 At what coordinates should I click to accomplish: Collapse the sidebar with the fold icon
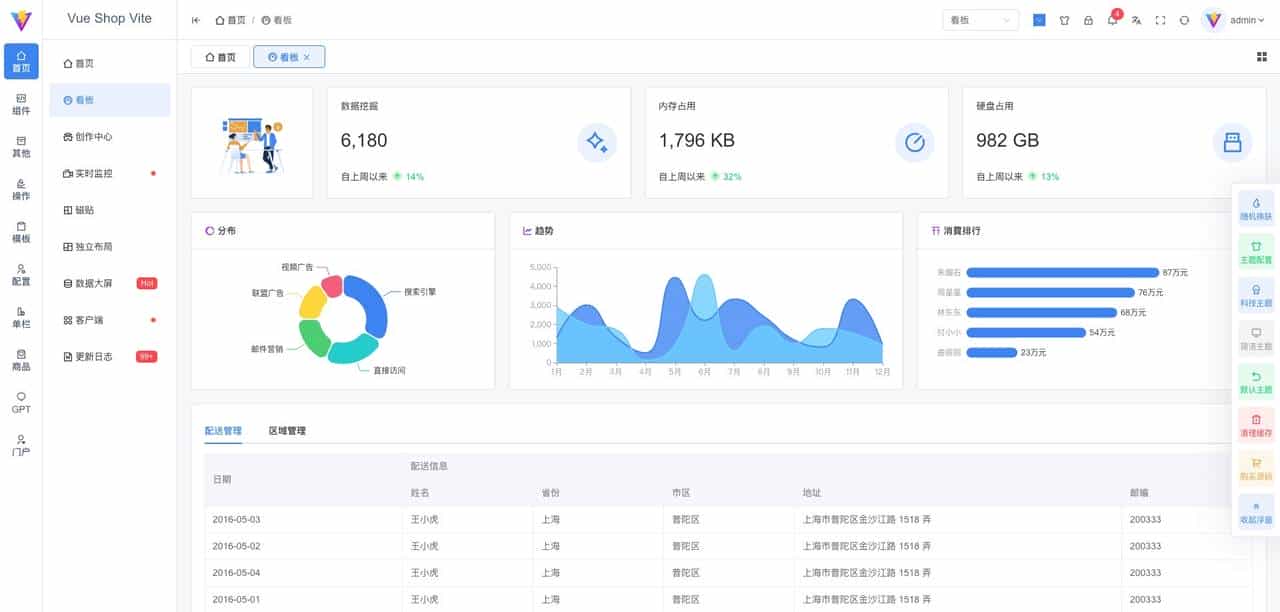pos(195,19)
